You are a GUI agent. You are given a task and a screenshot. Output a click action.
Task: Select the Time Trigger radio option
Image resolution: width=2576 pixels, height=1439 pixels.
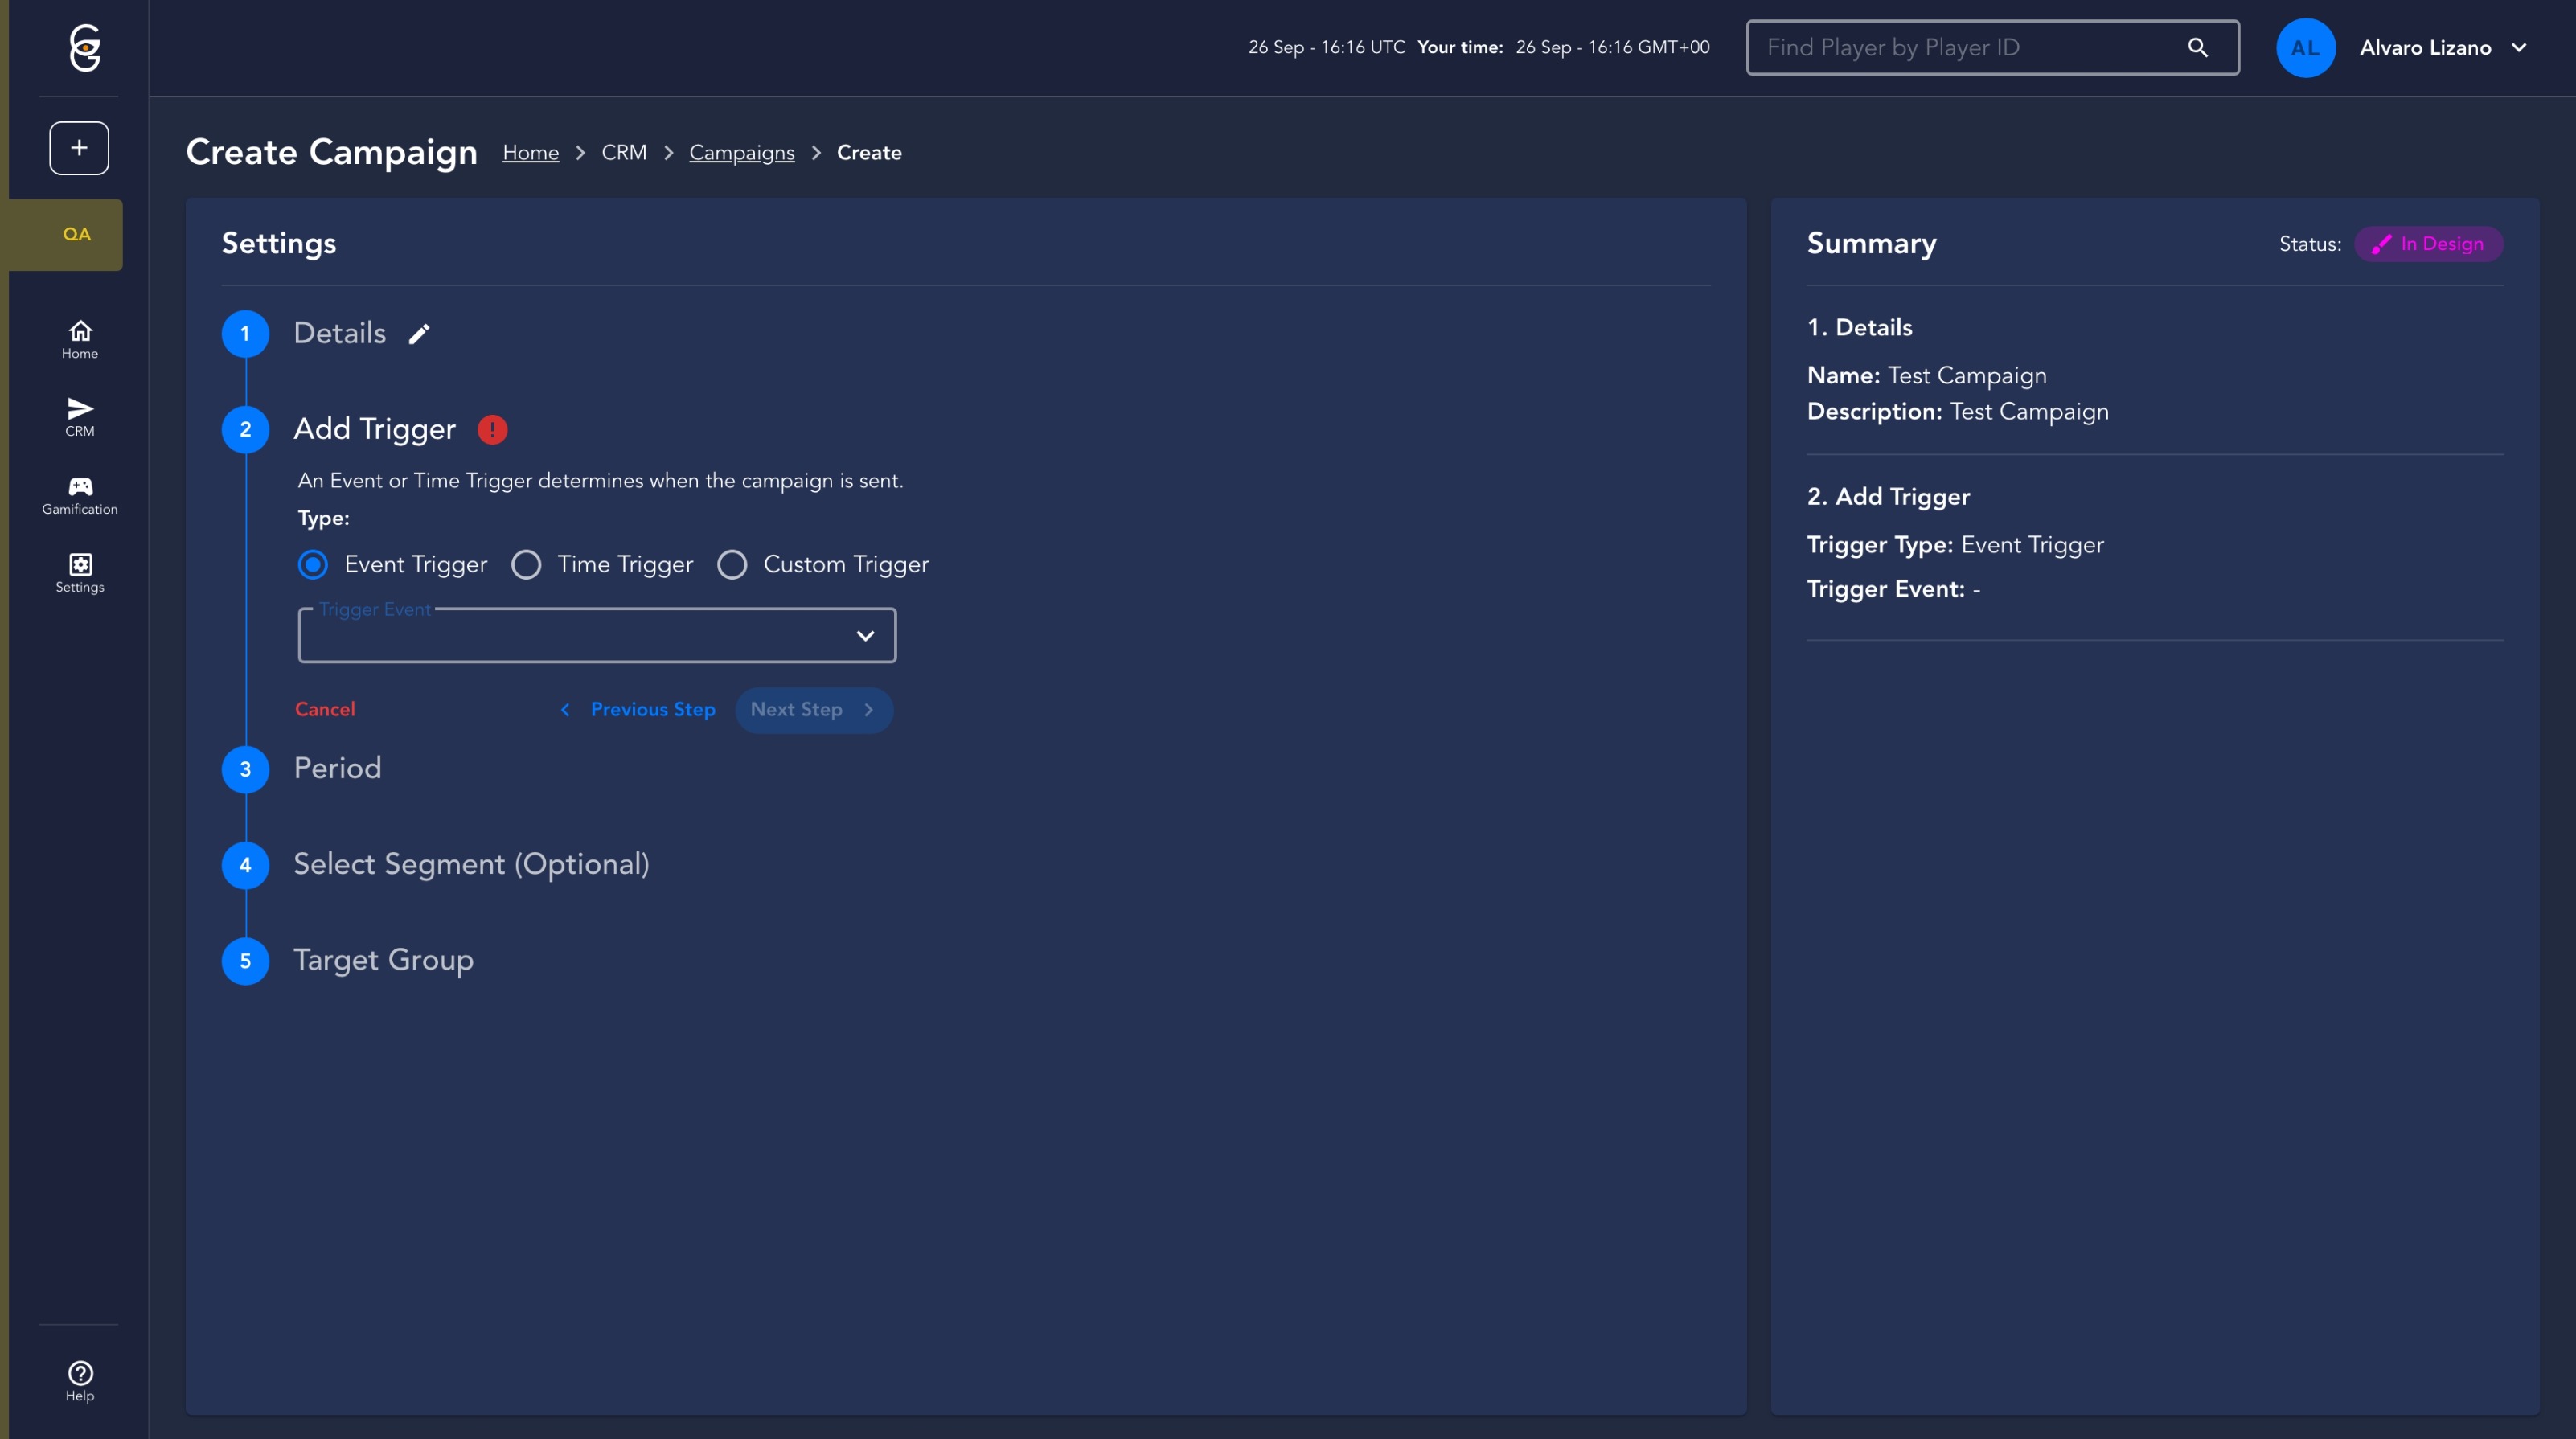coord(526,565)
